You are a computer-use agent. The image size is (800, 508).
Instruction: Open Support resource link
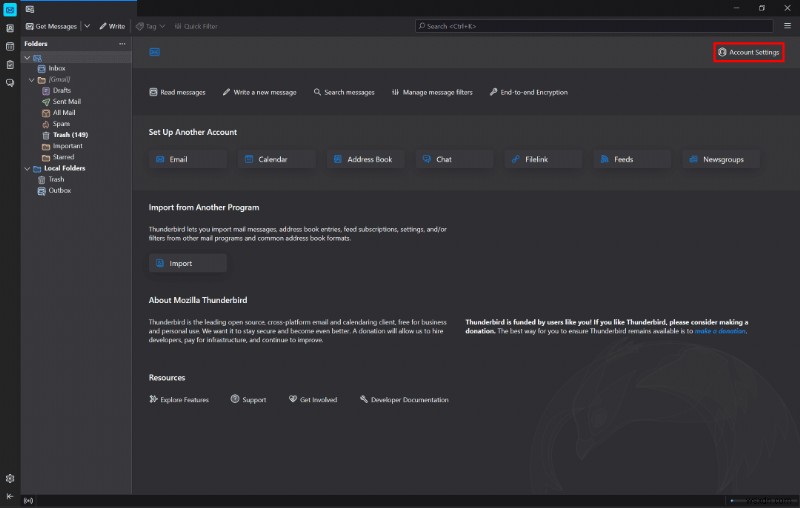coord(248,399)
